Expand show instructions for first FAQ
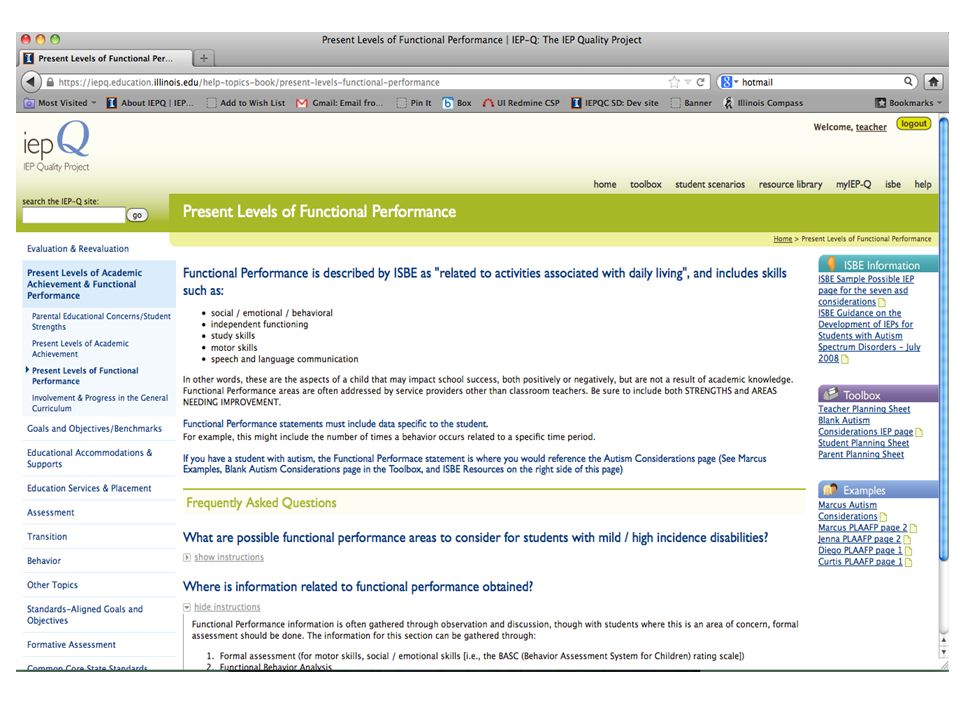This screenshot has height=720, width=960. (228, 557)
